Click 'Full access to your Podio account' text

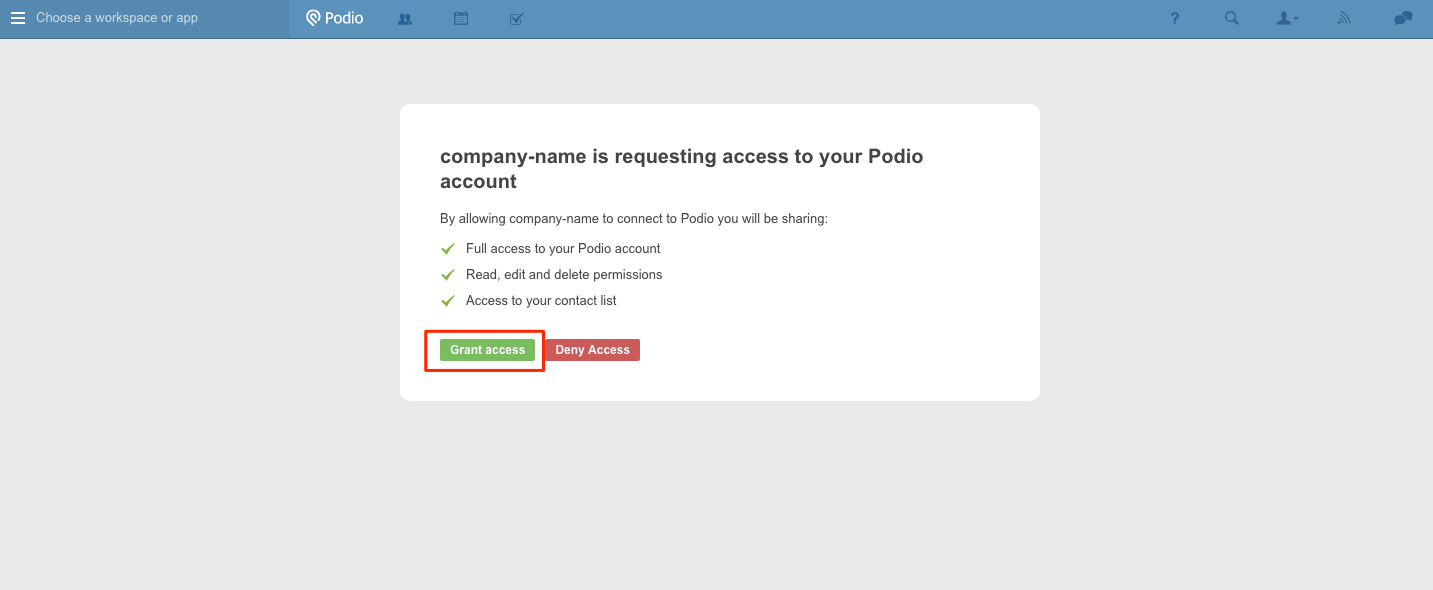563,248
